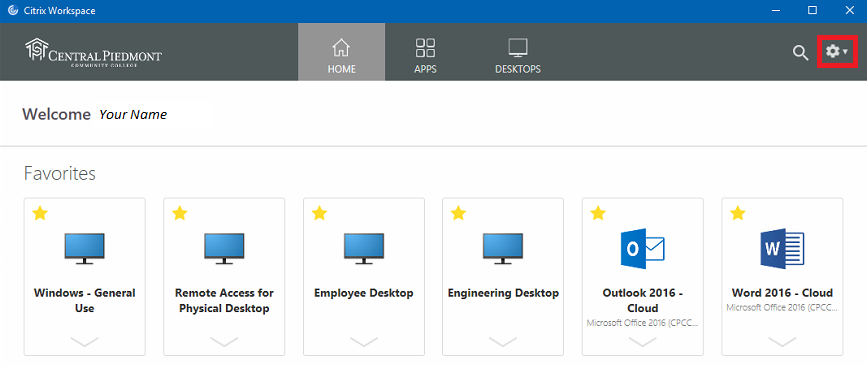Open the Engineering Desktop monitor icon
The width and height of the screenshot is (867, 366).
503,248
